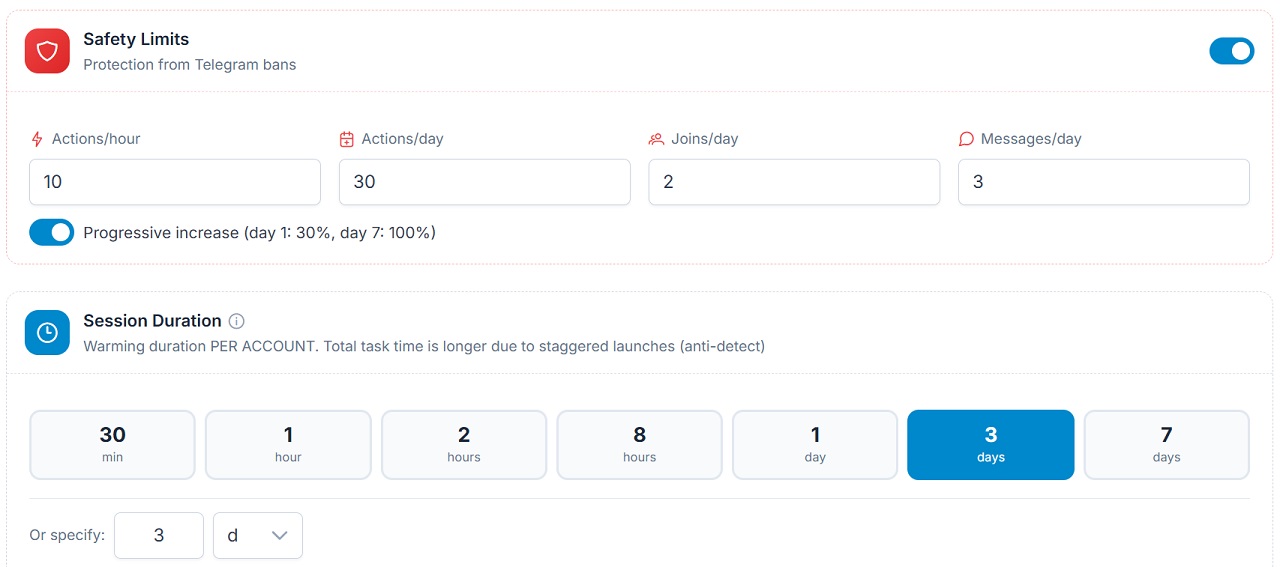The height and width of the screenshot is (567, 1280).
Task: Click the Or specify number field
Action: 159,535
